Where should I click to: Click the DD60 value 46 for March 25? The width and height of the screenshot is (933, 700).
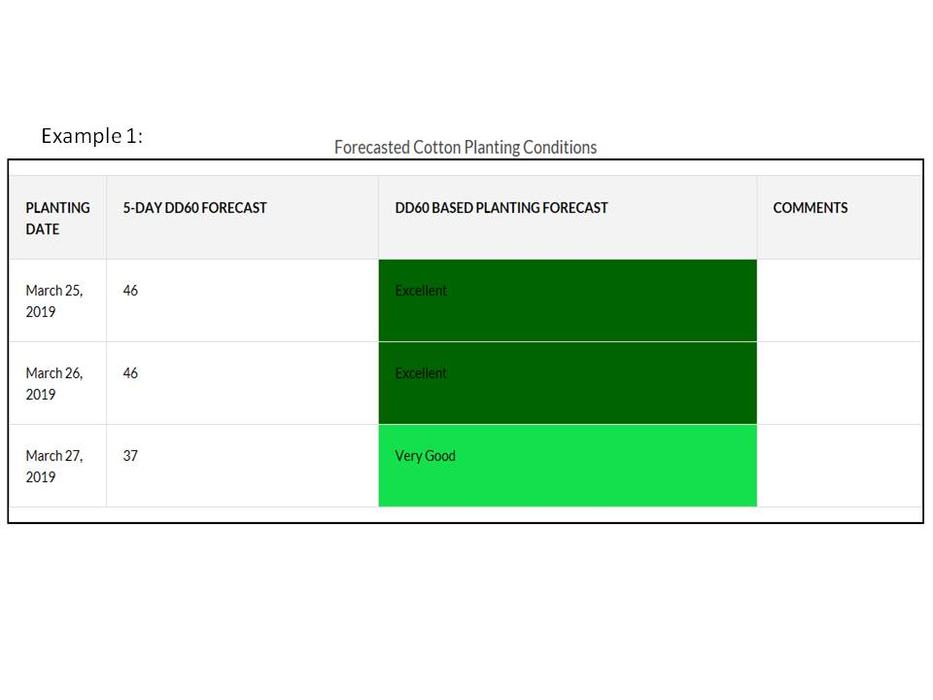pos(130,290)
